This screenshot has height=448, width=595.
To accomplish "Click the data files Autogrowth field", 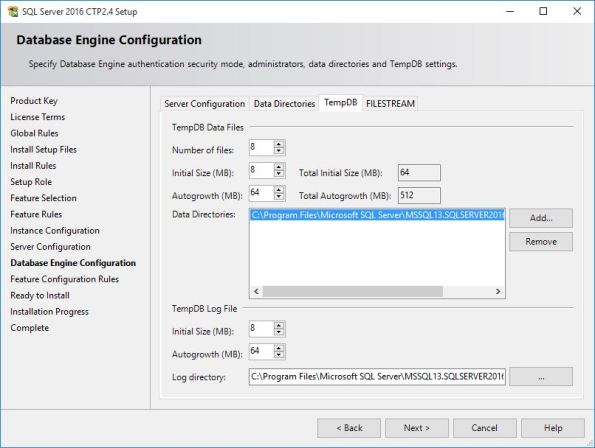I will tap(261, 193).
